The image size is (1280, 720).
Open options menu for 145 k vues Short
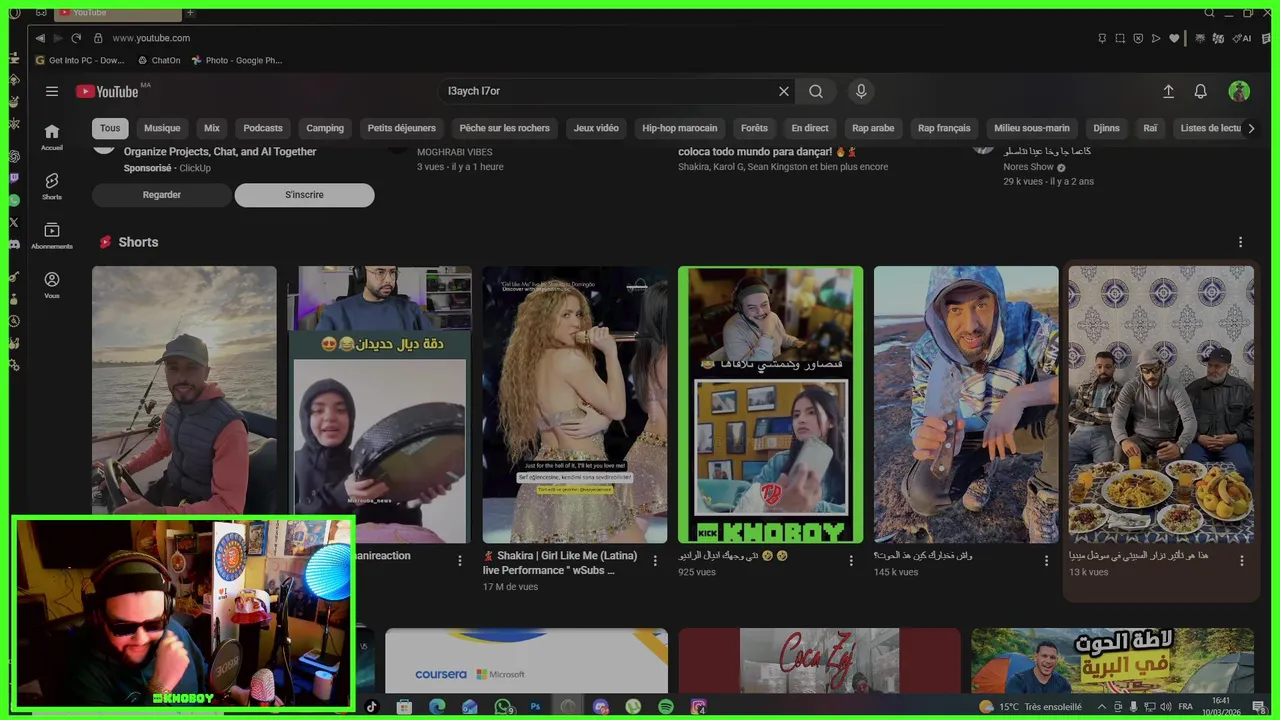click(x=1046, y=561)
